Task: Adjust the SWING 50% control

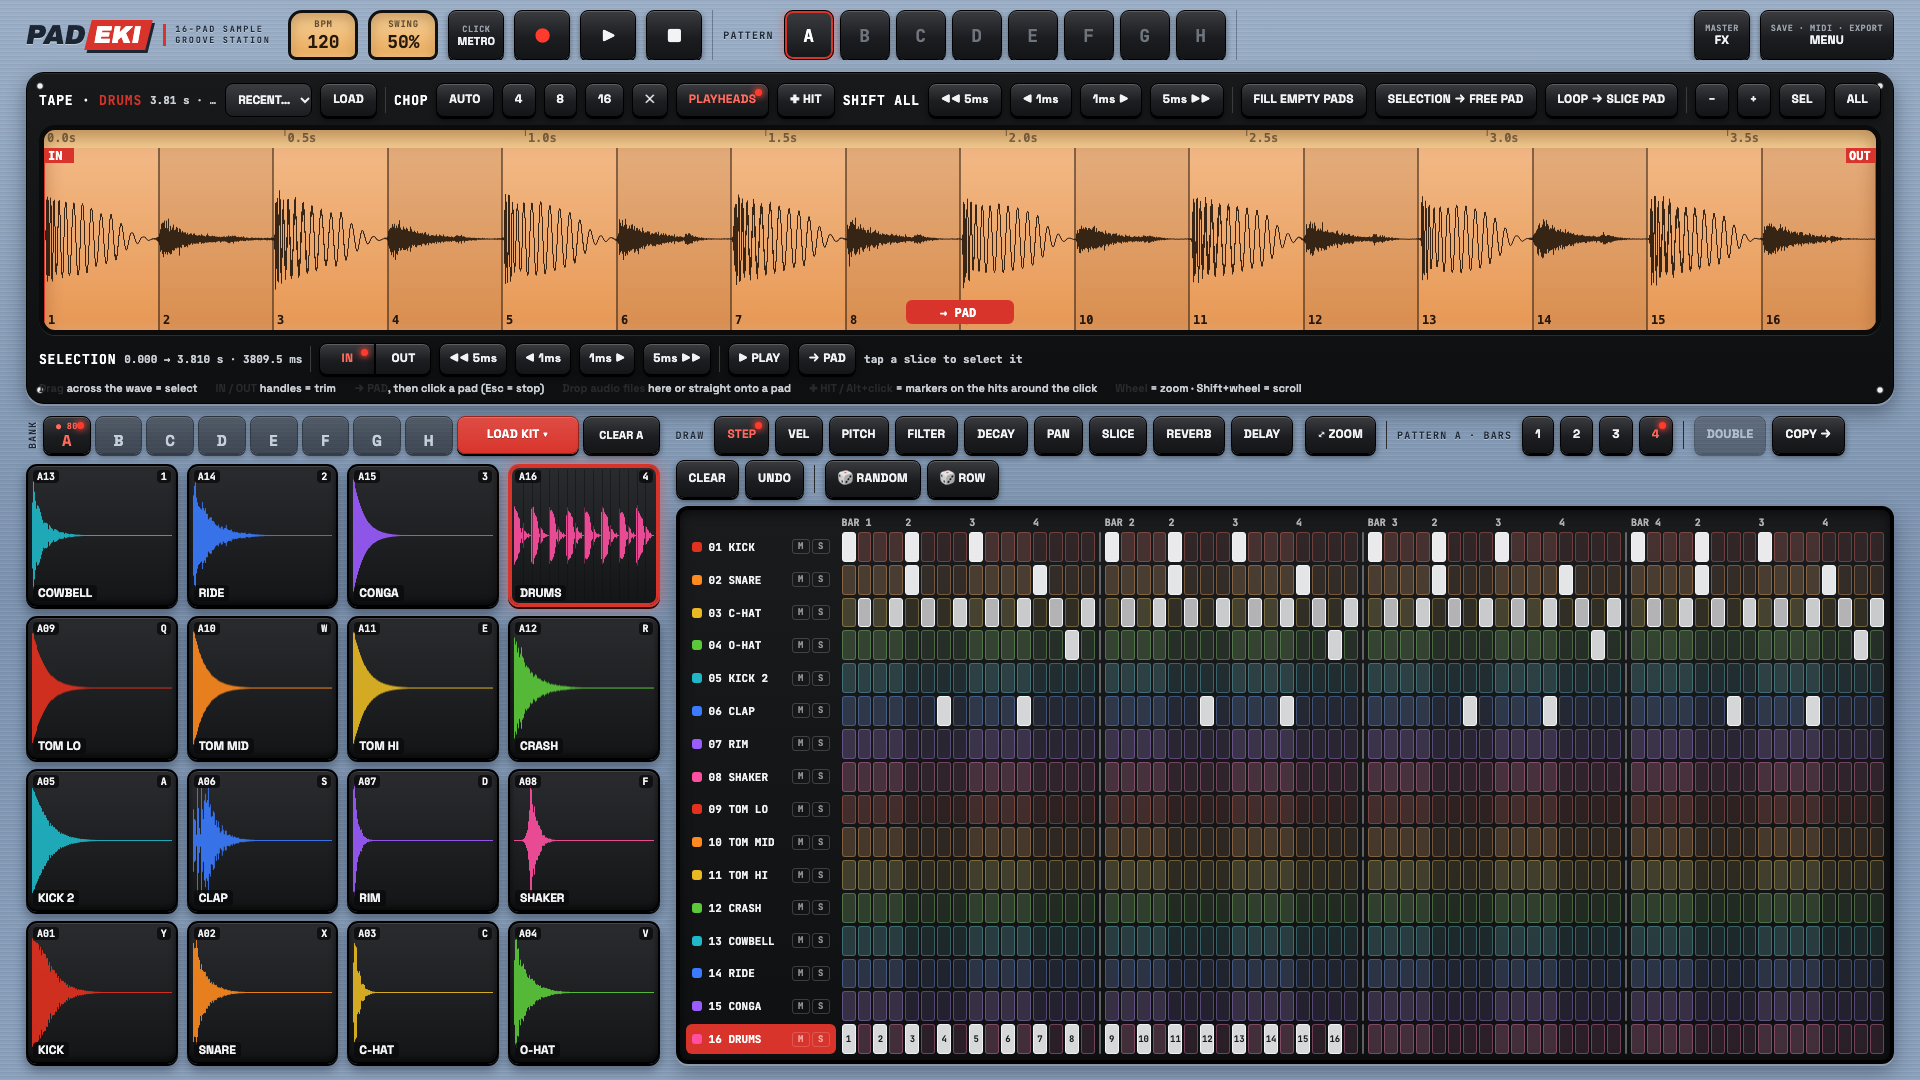Action: [403, 36]
